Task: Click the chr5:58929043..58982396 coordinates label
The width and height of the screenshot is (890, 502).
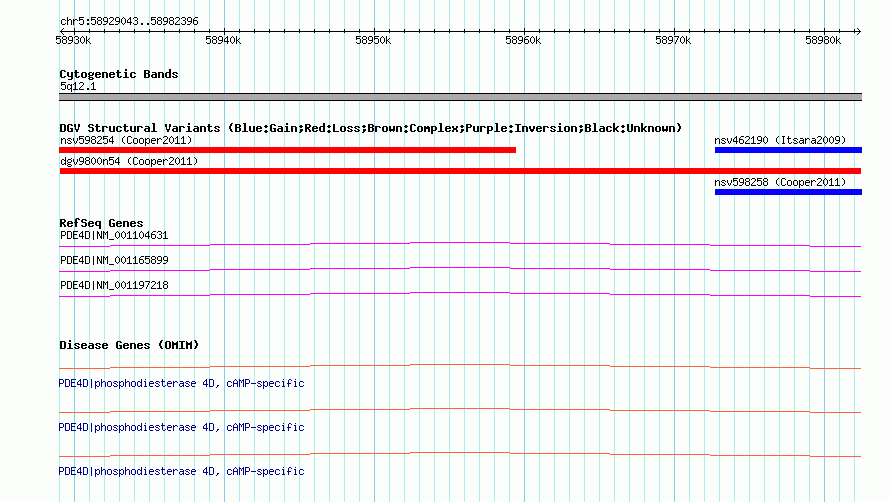Action: pyautogui.click(x=129, y=21)
